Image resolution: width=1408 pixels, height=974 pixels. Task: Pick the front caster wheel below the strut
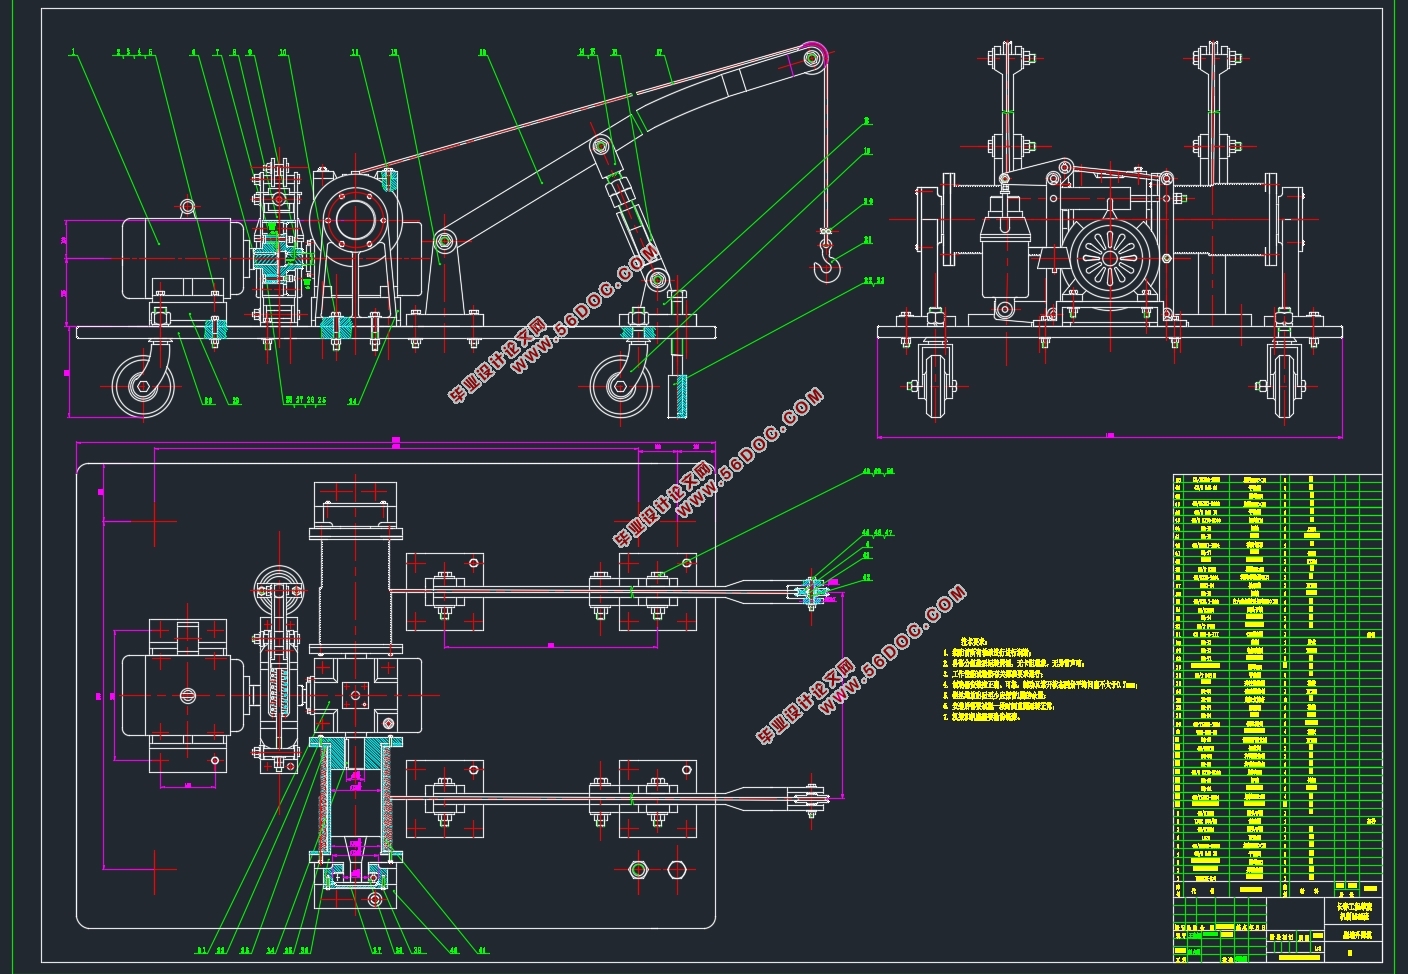tap(621, 386)
